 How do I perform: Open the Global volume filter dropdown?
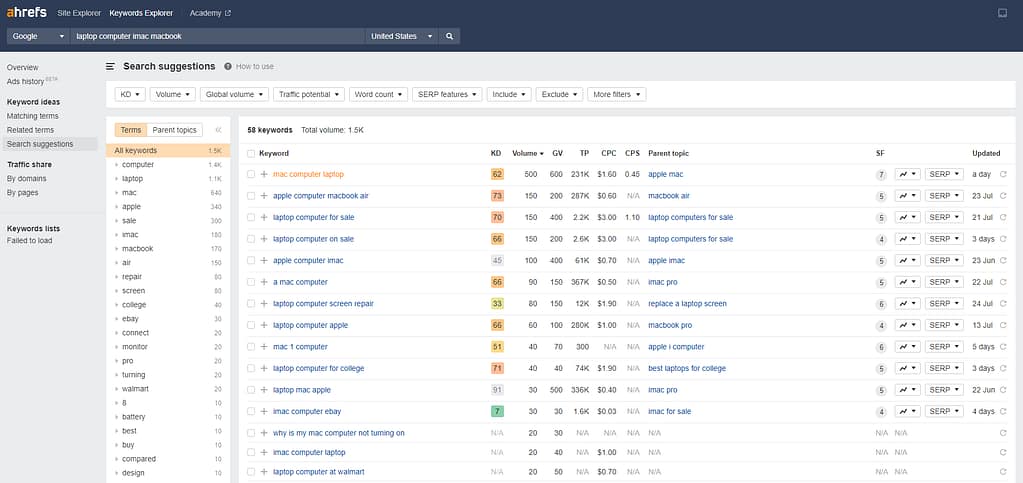[235, 95]
